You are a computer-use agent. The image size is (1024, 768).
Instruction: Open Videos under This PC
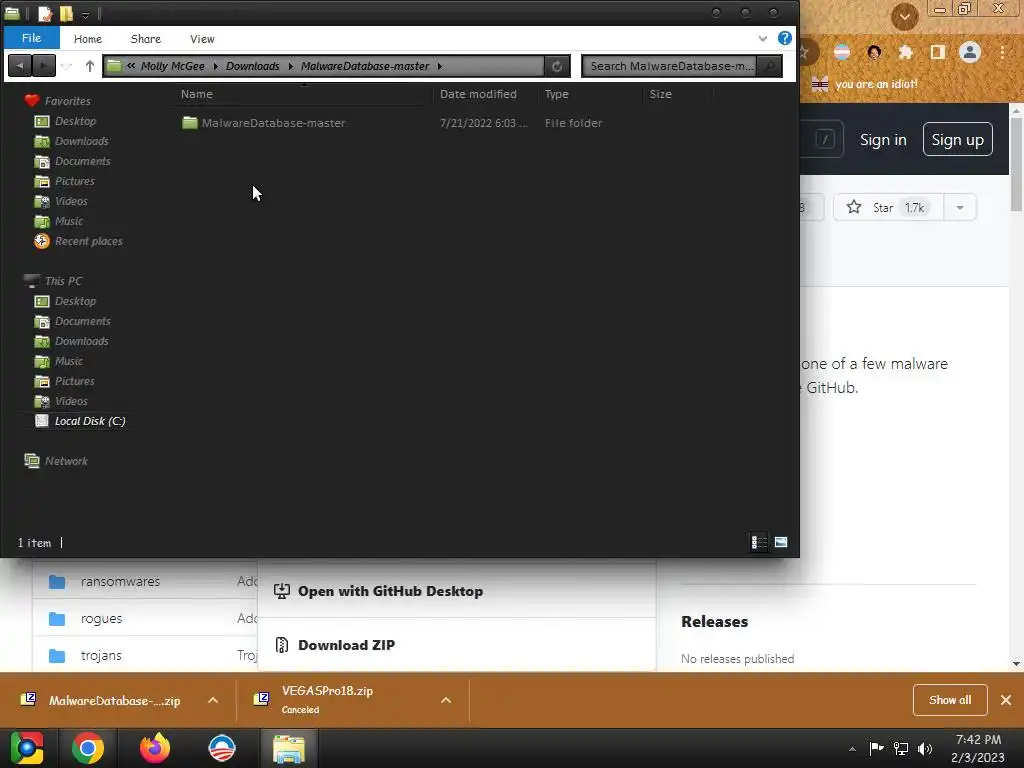pos(71,401)
